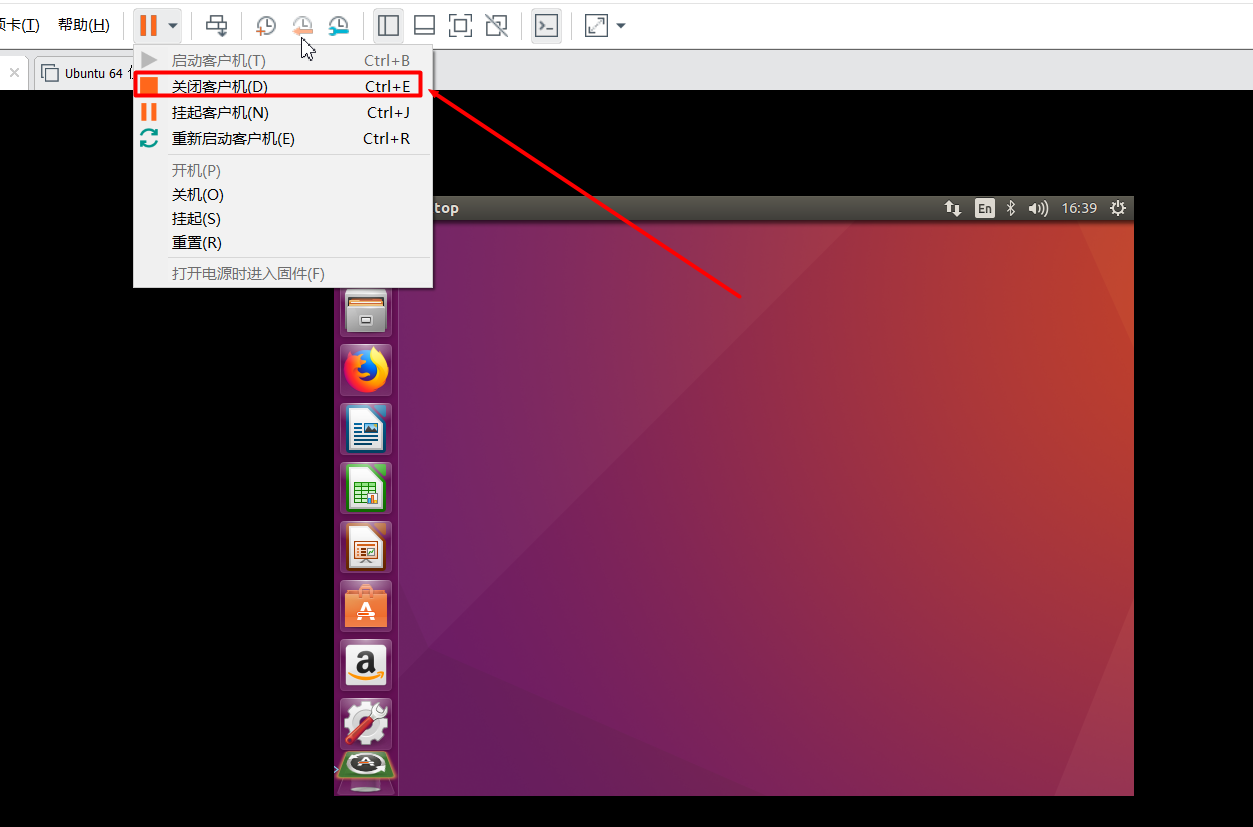Select 开机(P) in the power menu
The image size is (1253, 827).
pyautogui.click(x=283, y=171)
